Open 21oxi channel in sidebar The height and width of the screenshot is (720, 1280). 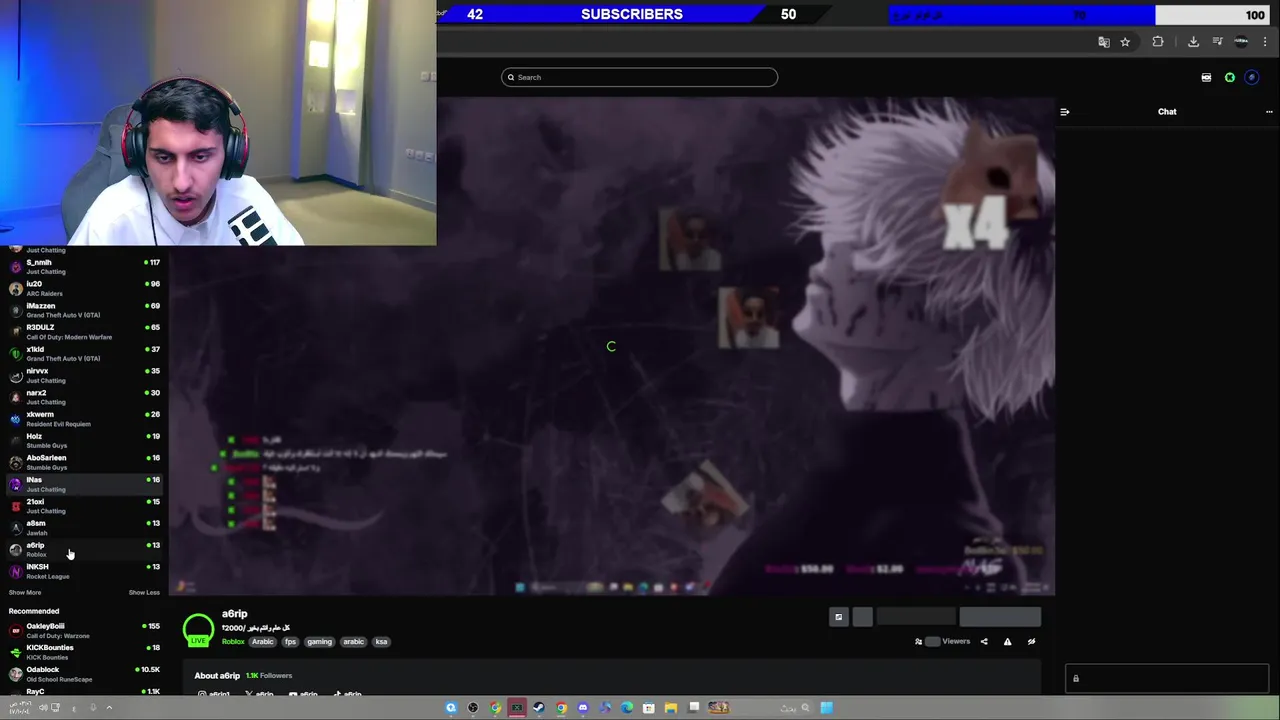coord(84,506)
